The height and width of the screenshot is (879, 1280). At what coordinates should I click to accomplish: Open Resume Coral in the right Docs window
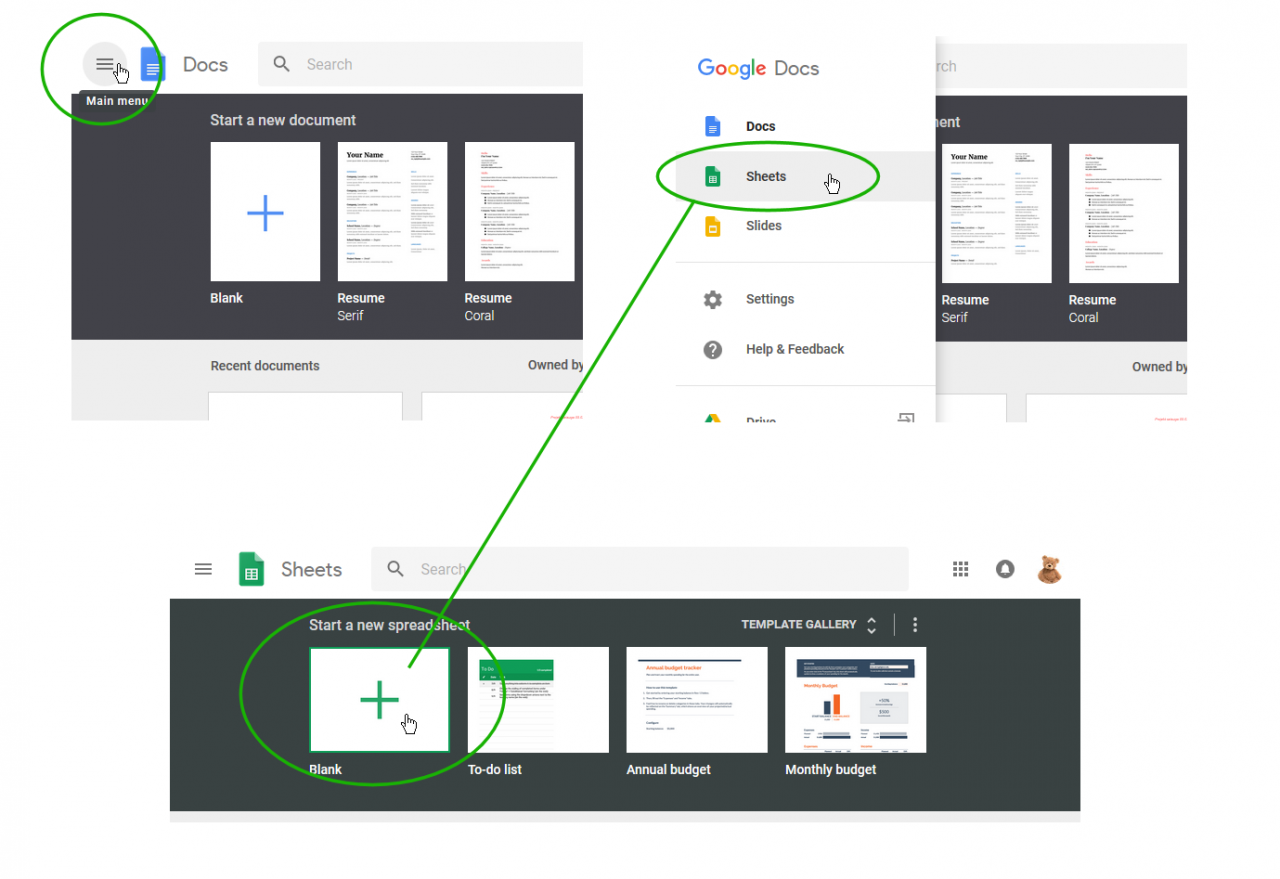[x=1124, y=214]
